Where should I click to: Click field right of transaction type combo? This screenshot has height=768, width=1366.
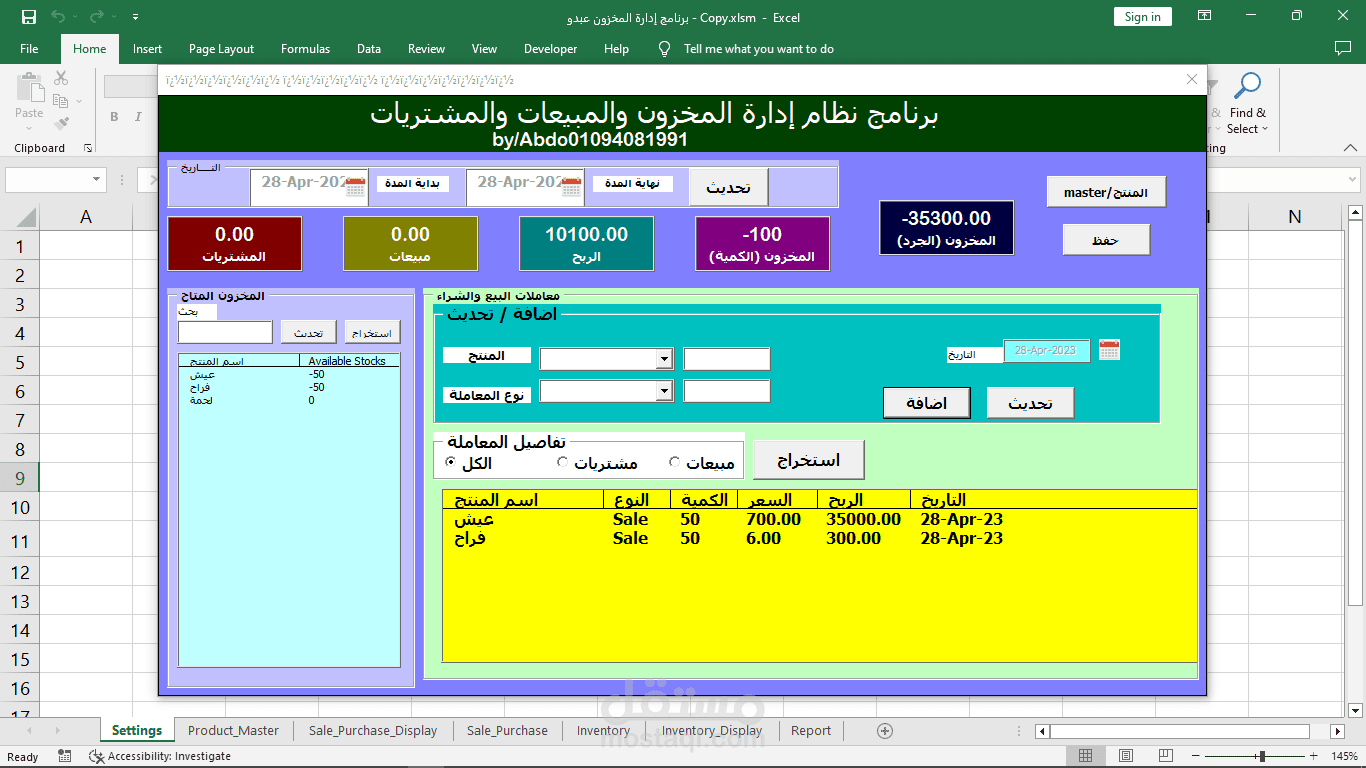pos(727,391)
